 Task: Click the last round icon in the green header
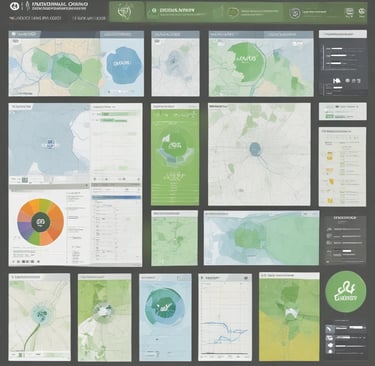[x=361, y=12]
